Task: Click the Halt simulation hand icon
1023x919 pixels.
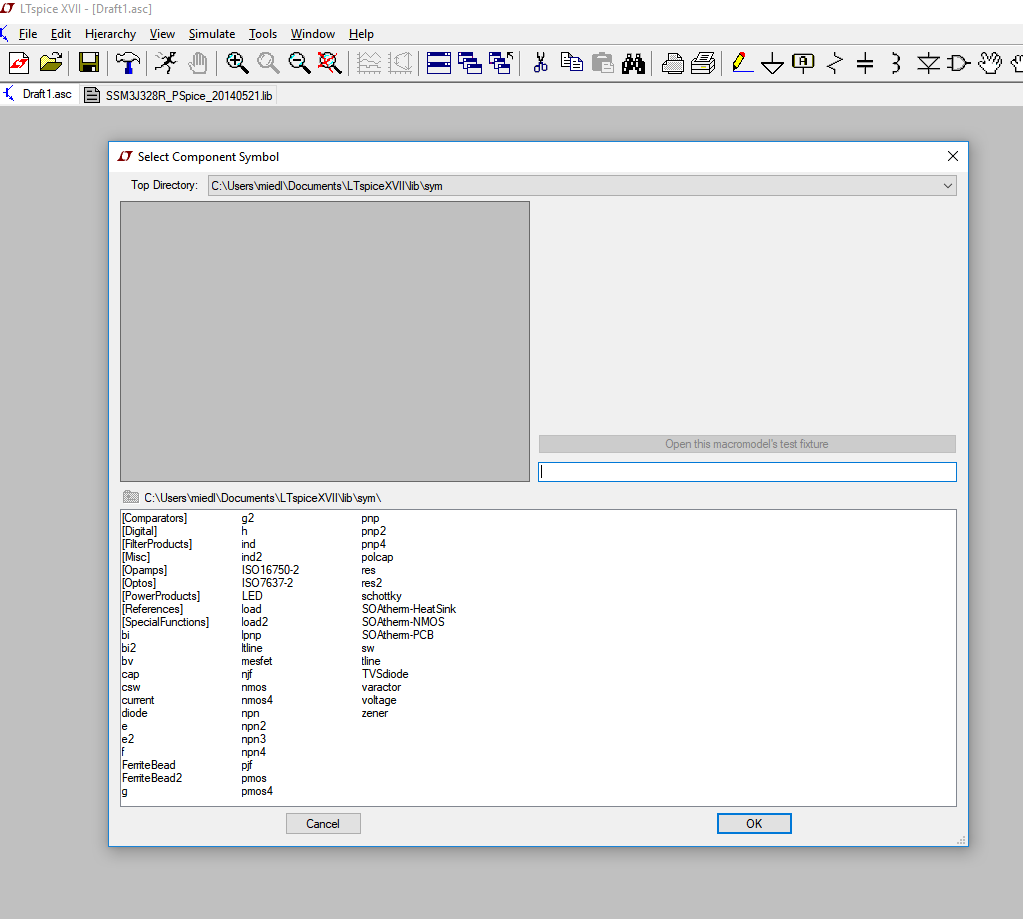Action: pyautogui.click(x=198, y=63)
